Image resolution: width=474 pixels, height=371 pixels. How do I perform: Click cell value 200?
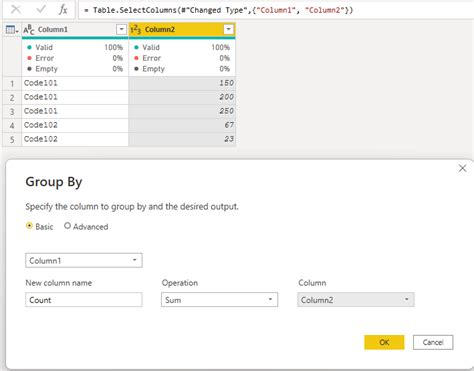click(x=182, y=97)
